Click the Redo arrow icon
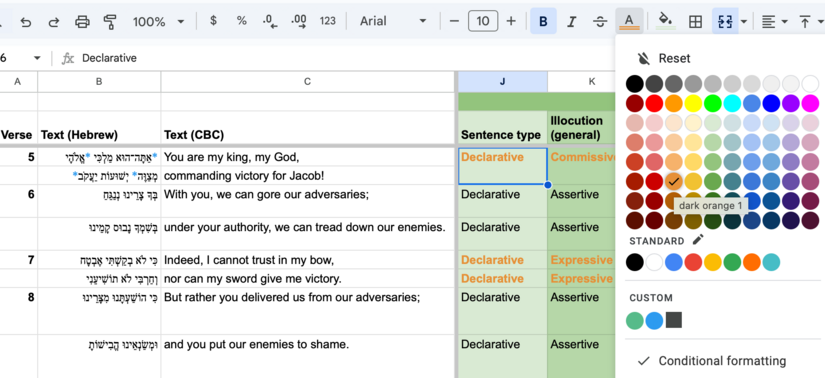 (54, 22)
